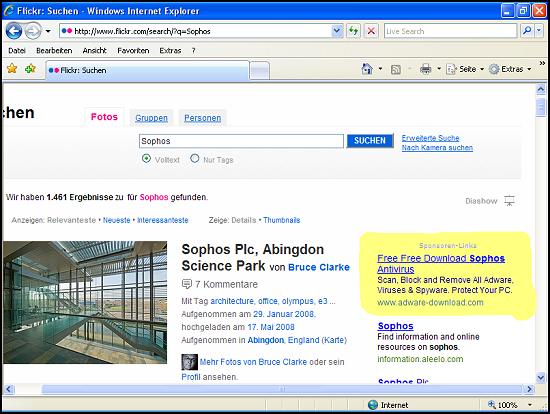The image size is (550, 414).
Task: Click the vertical scrollbar down arrow
Action: (541, 378)
